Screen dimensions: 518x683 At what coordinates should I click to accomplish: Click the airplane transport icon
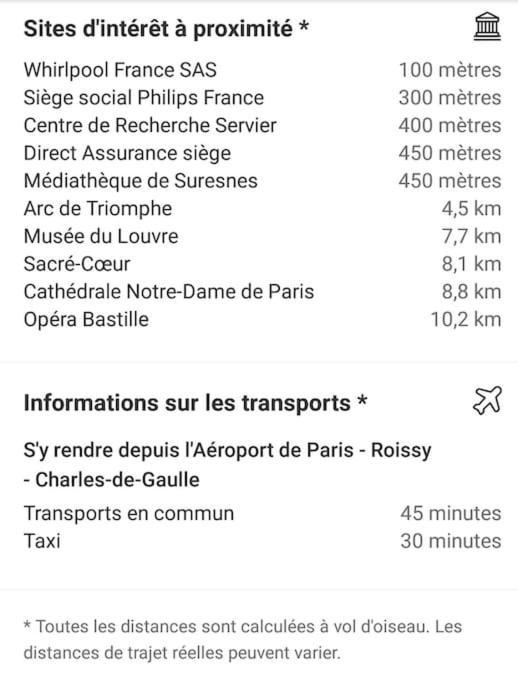pos(487,400)
